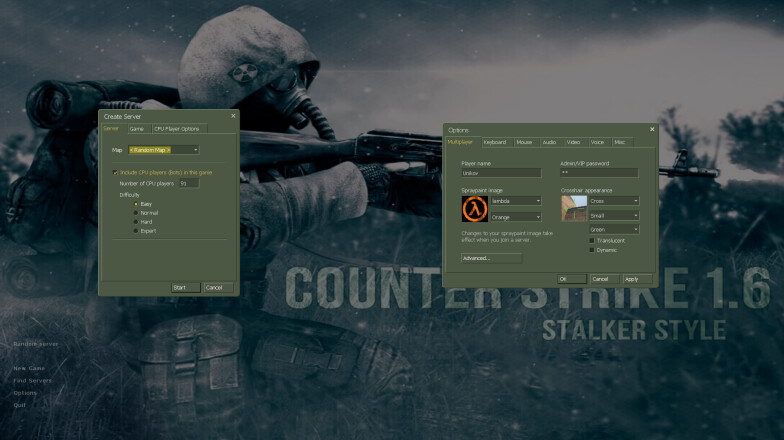Open the lambda spraypaint image dropdown

[516, 201]
